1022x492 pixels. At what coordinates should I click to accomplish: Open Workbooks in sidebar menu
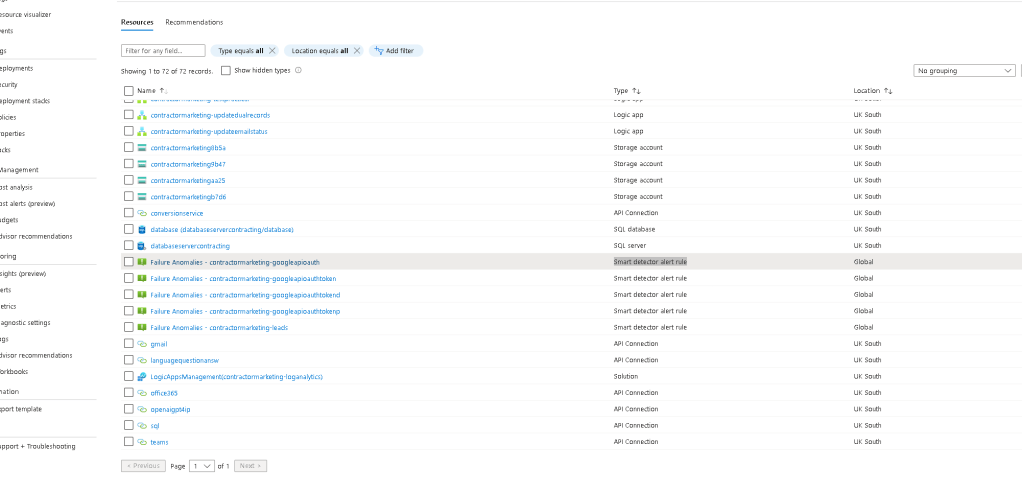click(14, 371)
